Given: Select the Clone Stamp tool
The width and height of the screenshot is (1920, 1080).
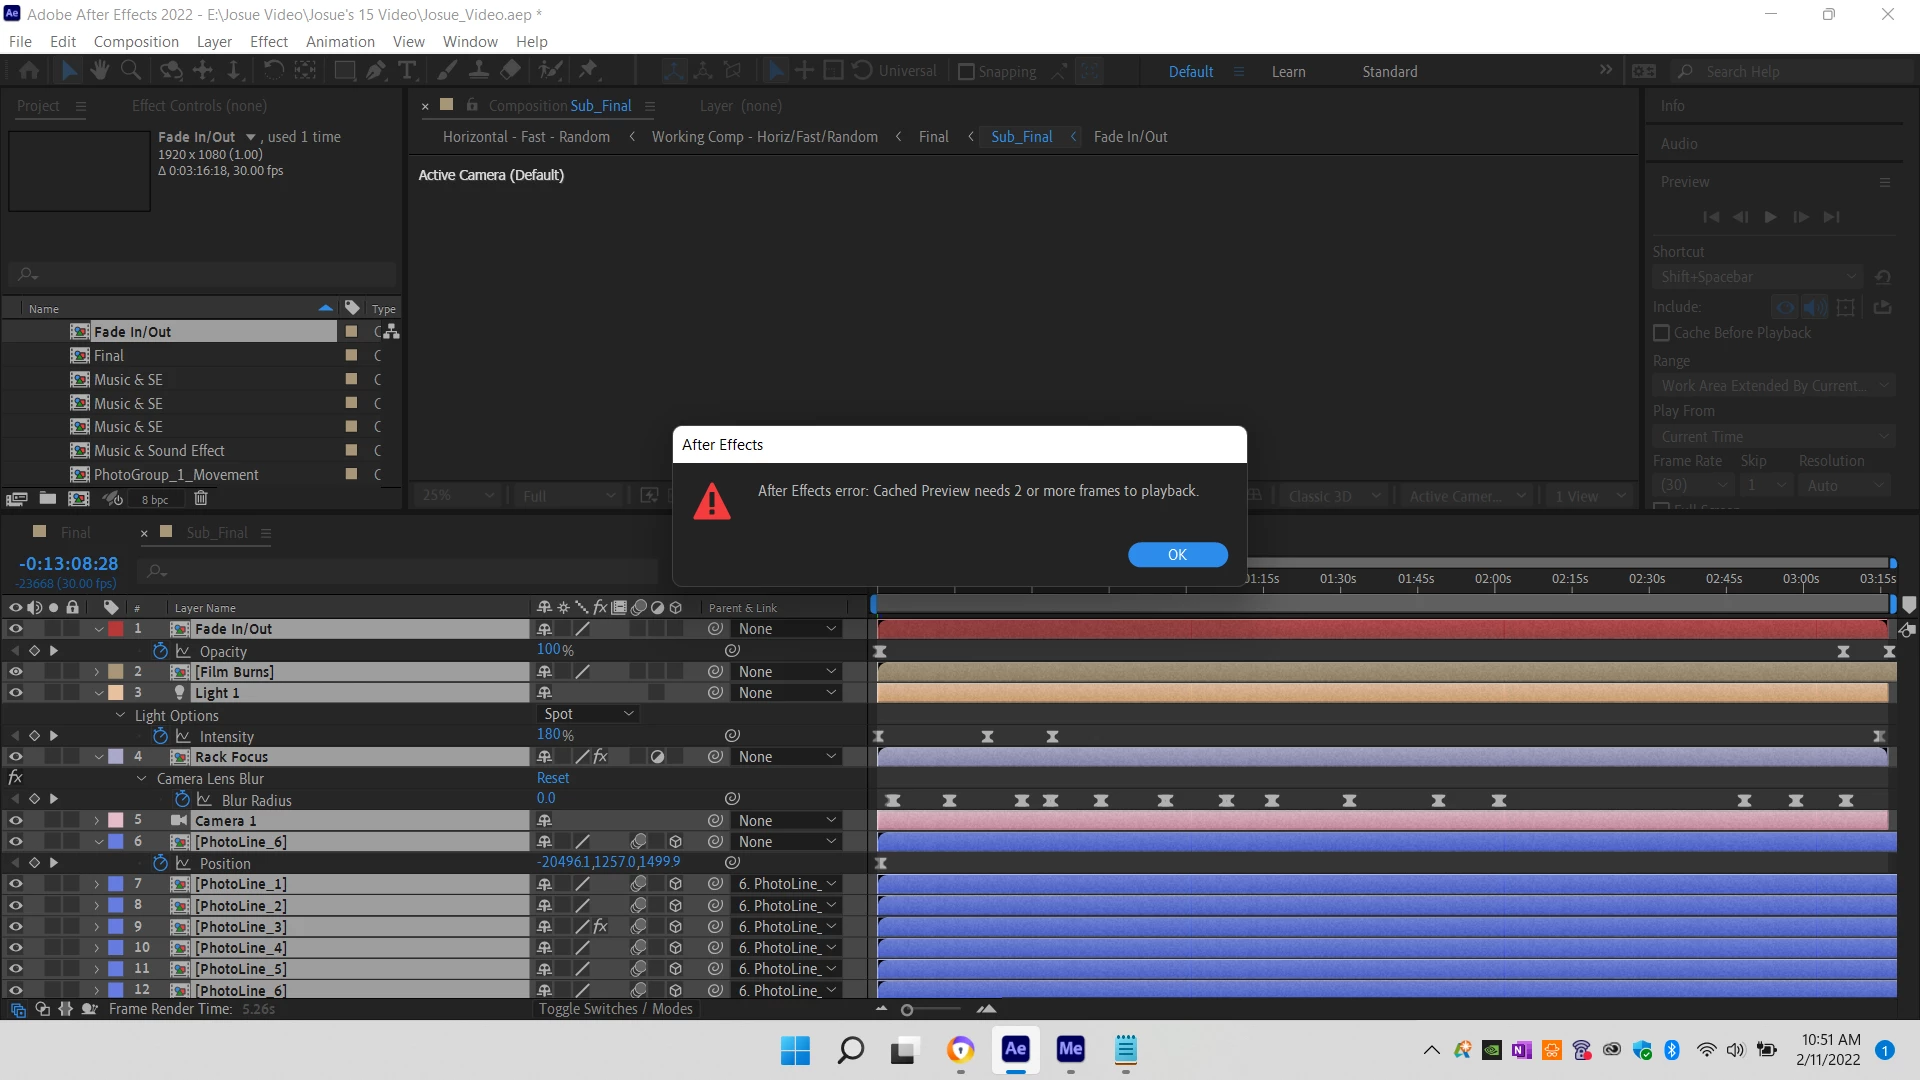Looking at the screenshot, I should coord(479,70).
